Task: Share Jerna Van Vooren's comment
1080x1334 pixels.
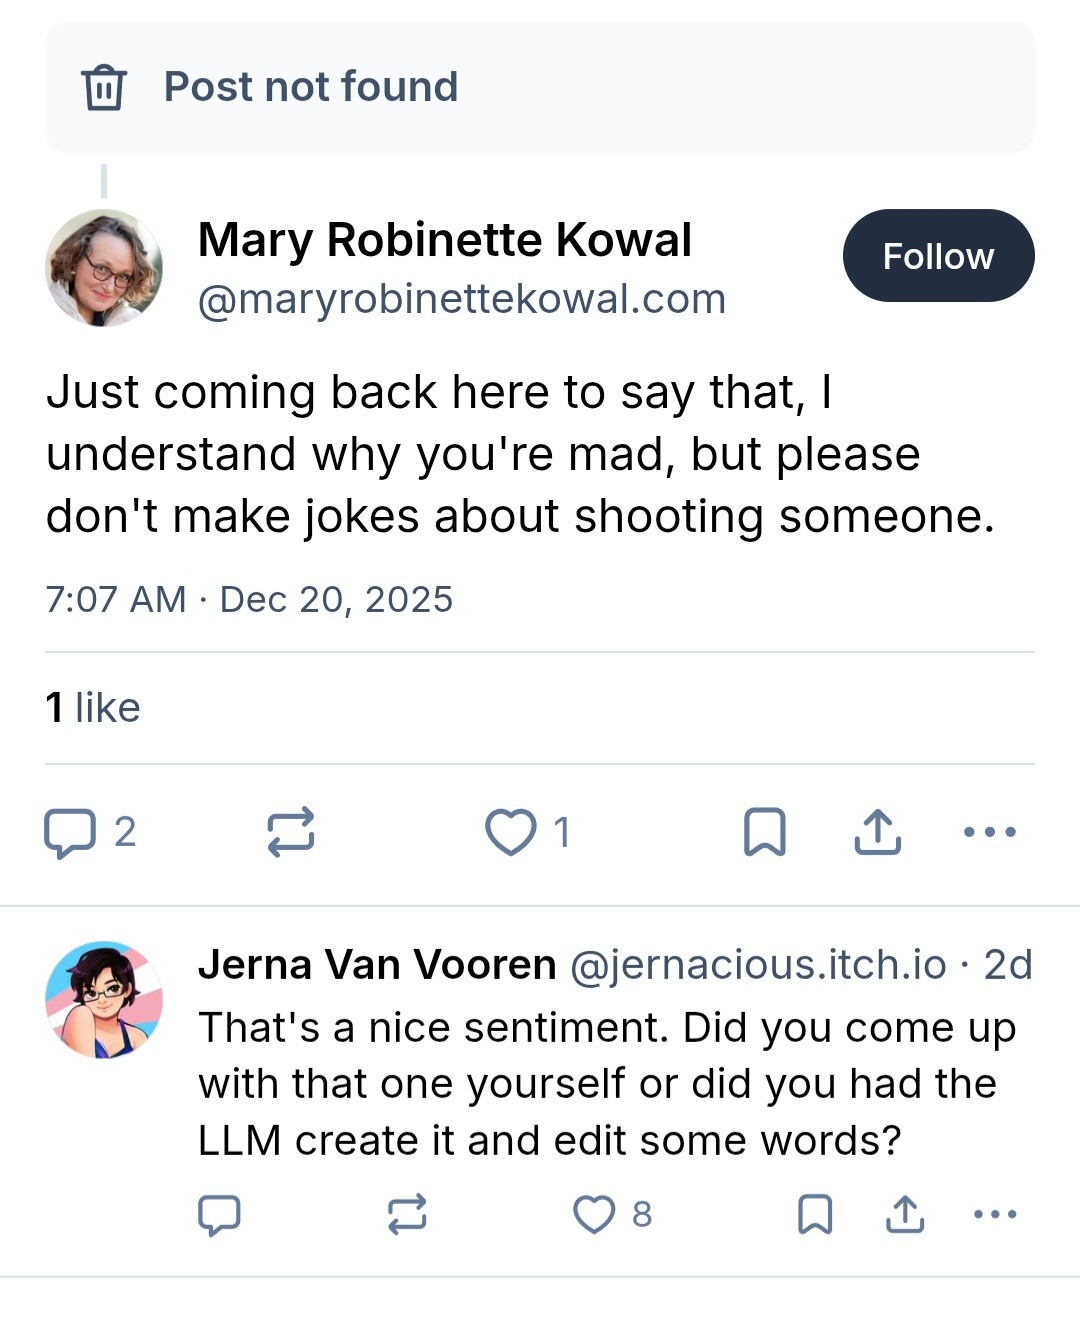Action: pos(905,1214)
